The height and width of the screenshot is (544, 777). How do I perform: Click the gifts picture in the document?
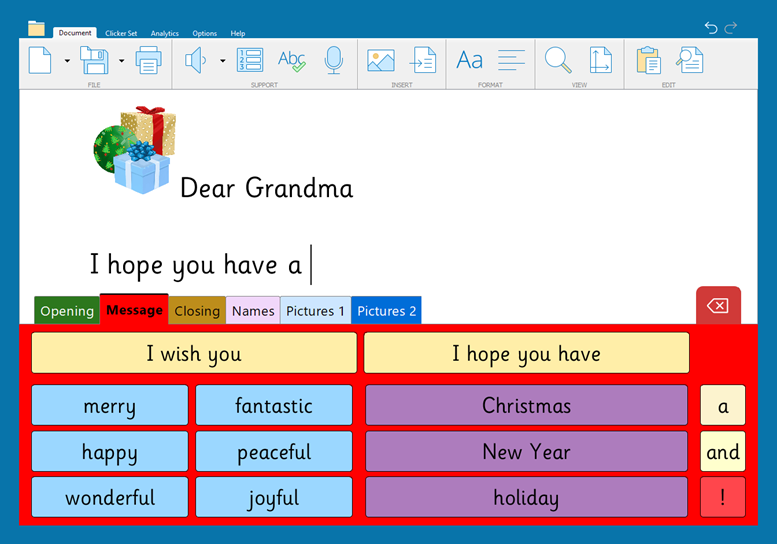[x=135, y=150]
